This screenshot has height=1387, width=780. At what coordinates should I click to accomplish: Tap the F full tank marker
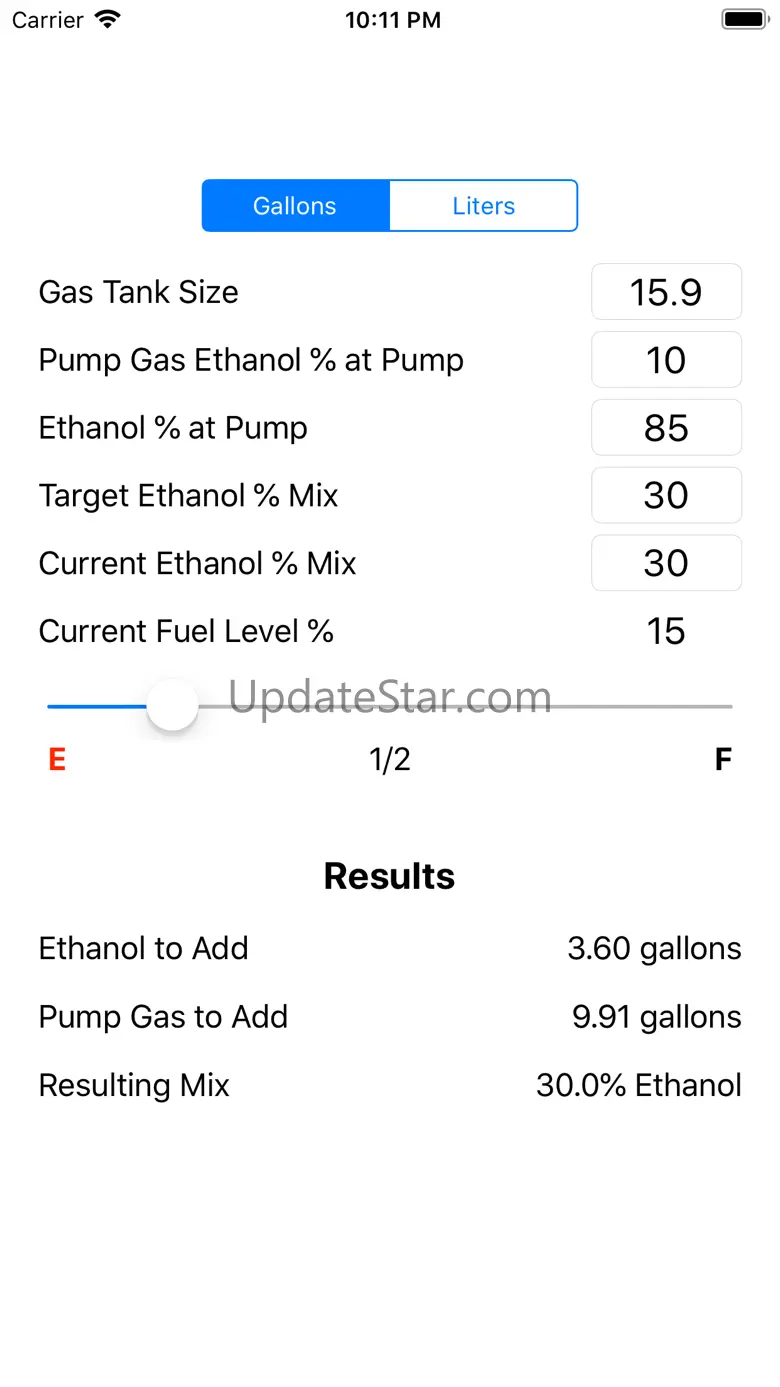point(723,760)
